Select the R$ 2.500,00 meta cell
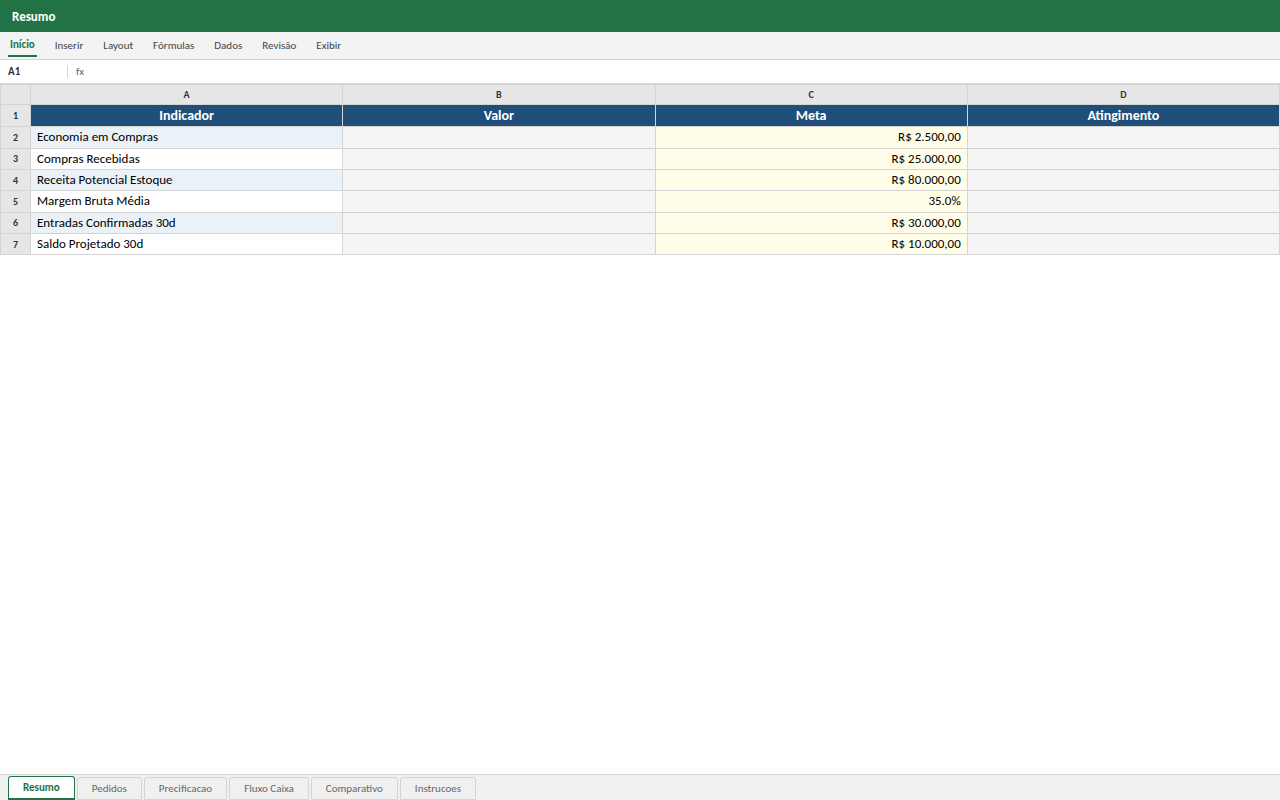Viewport: 1280px width, 800px height. [x=811, y=137]
